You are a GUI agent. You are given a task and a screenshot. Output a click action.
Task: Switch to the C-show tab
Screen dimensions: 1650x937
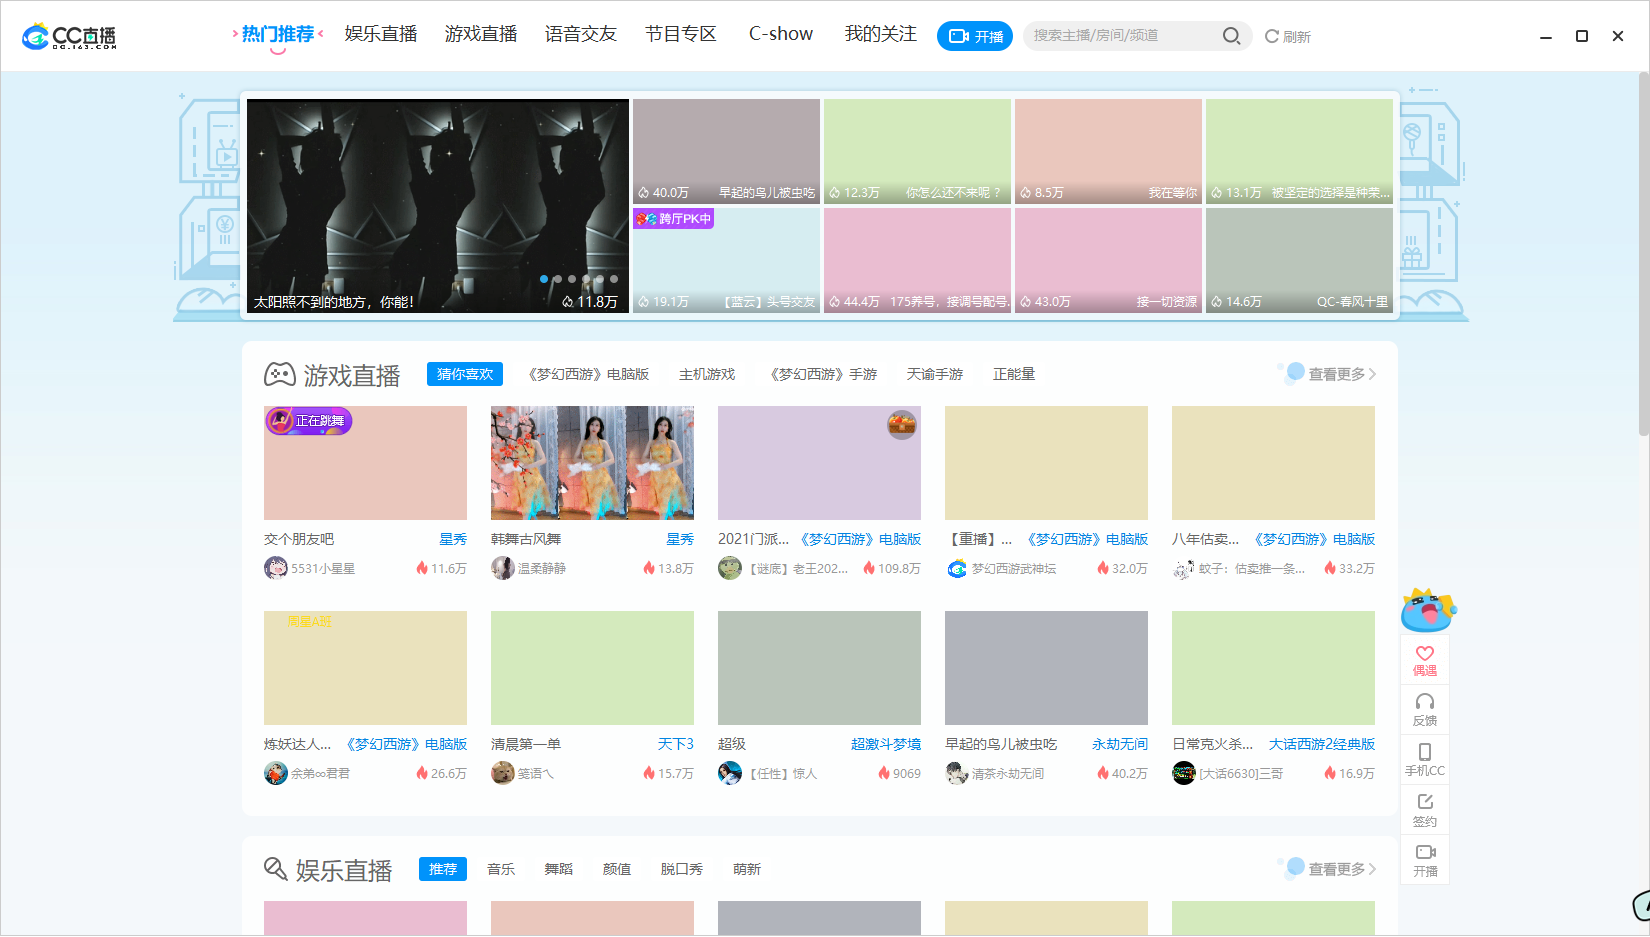click(x=781, y=34)
